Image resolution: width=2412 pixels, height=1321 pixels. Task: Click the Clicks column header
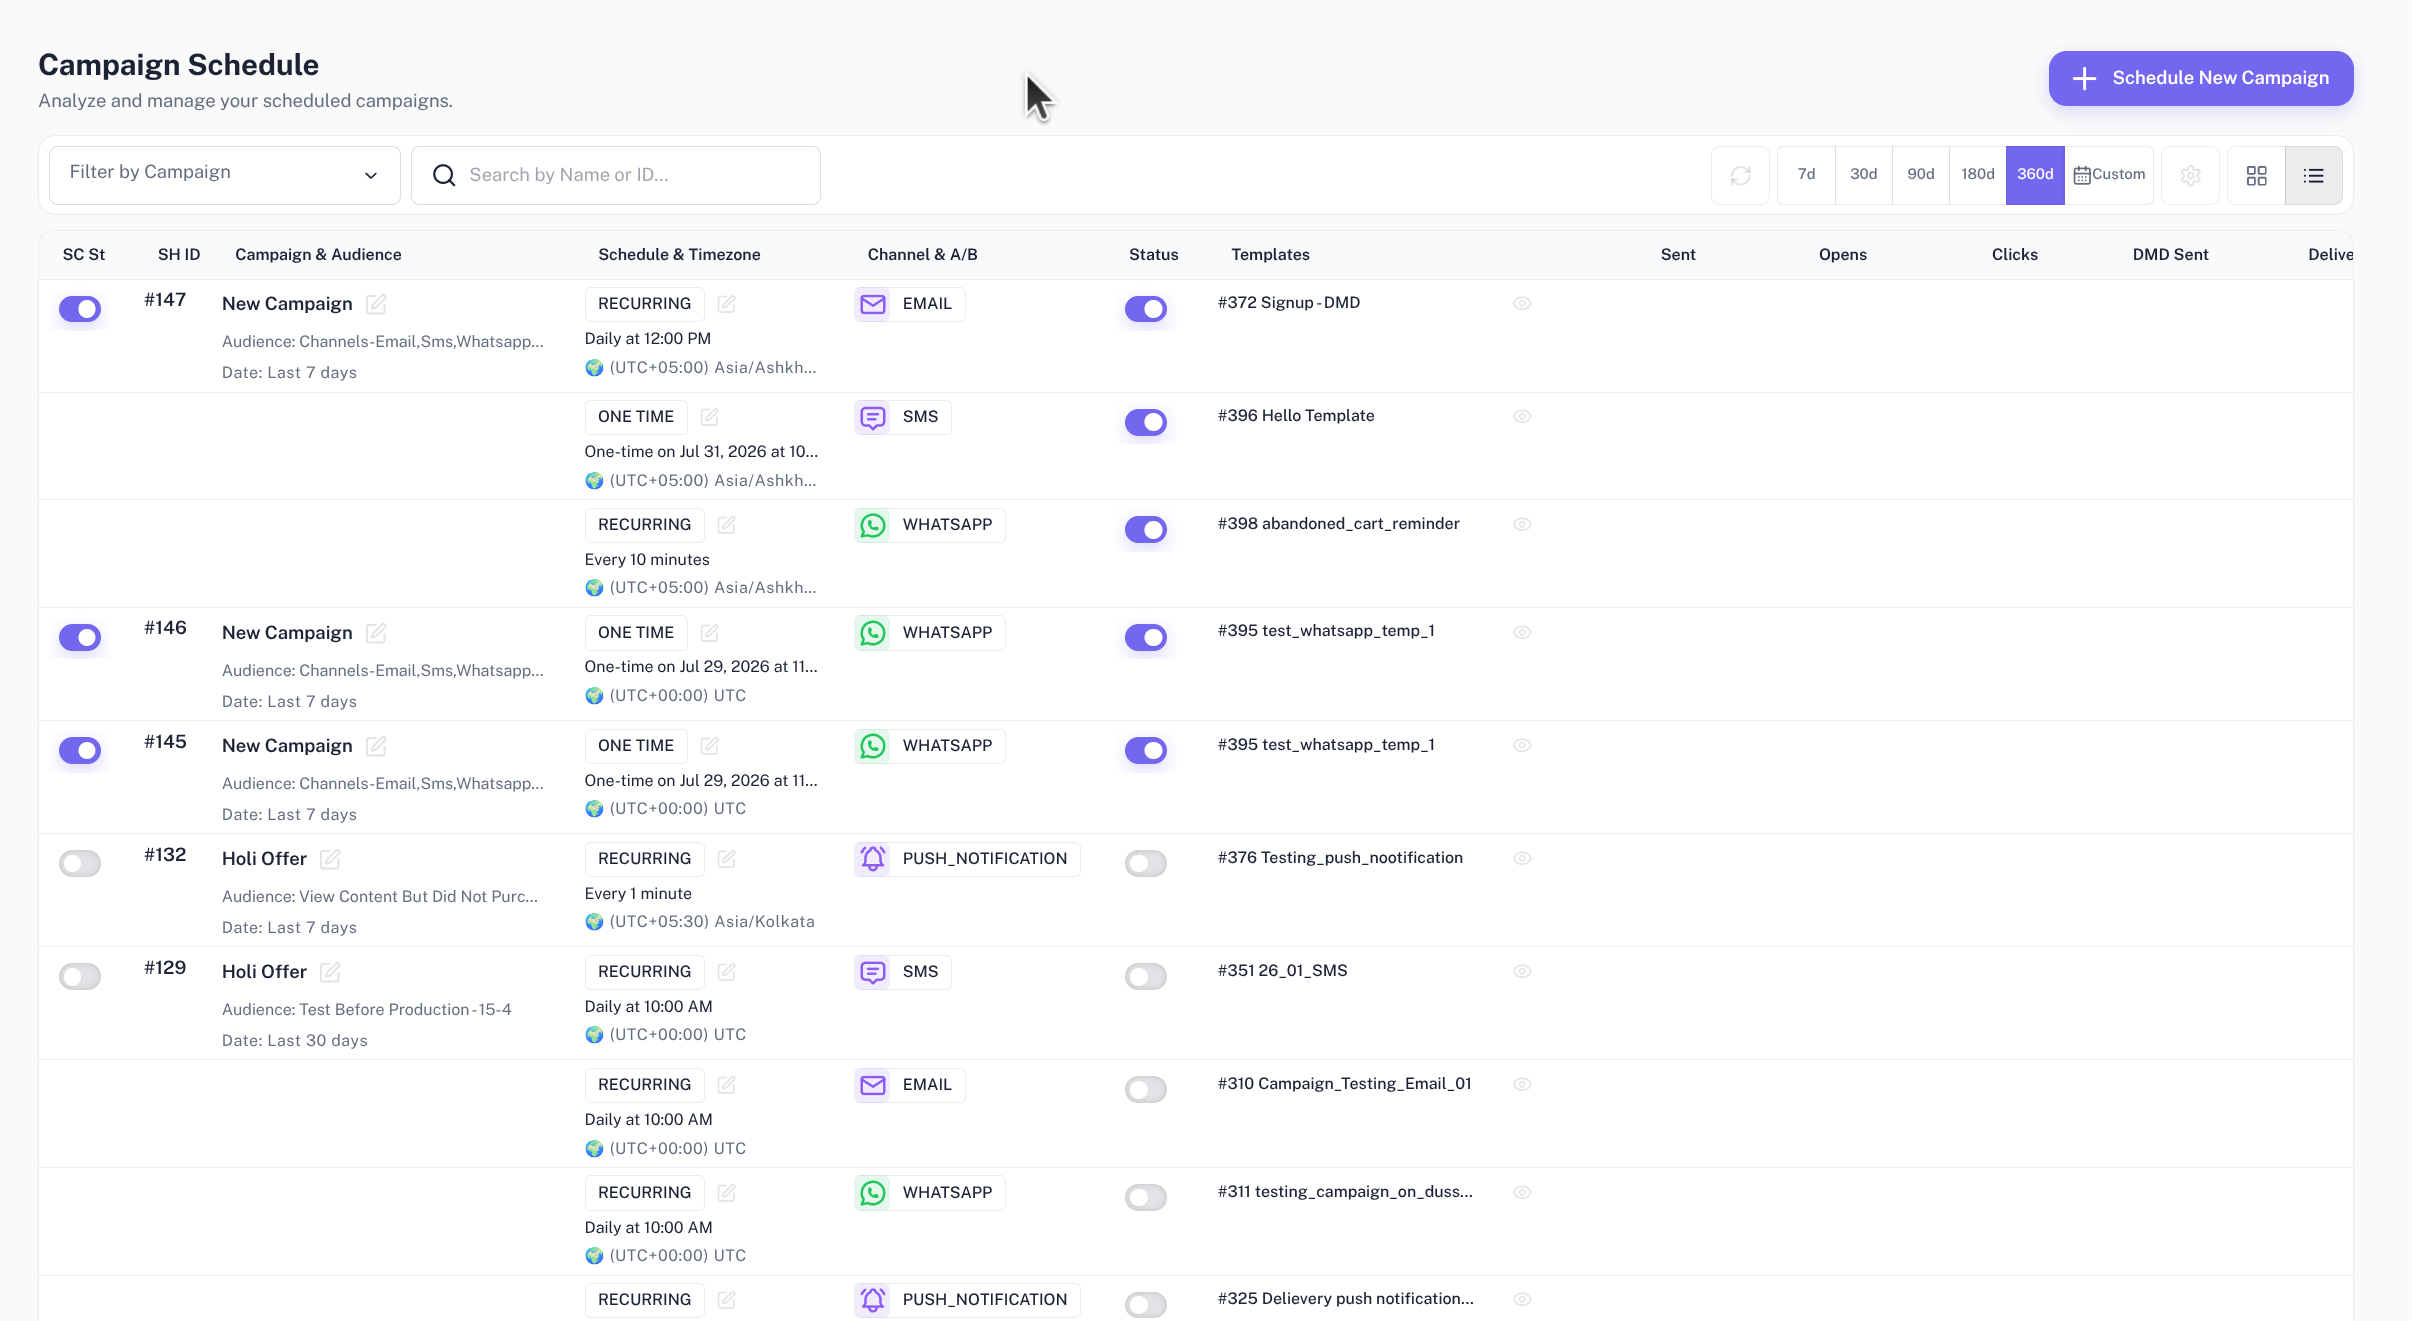click(2014, 255)
